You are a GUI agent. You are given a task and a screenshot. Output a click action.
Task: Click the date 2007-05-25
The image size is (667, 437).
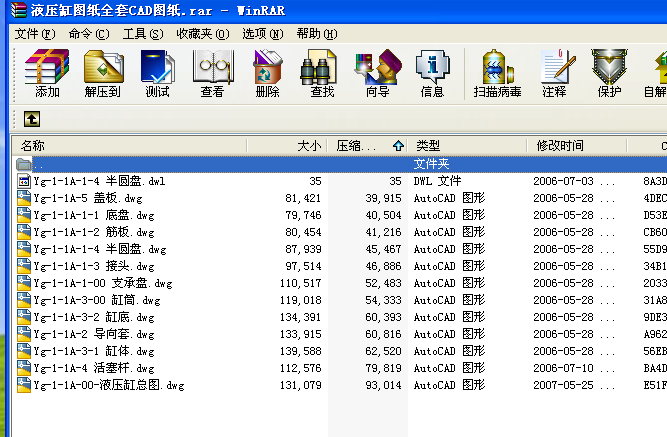click(x=563, y=386)
